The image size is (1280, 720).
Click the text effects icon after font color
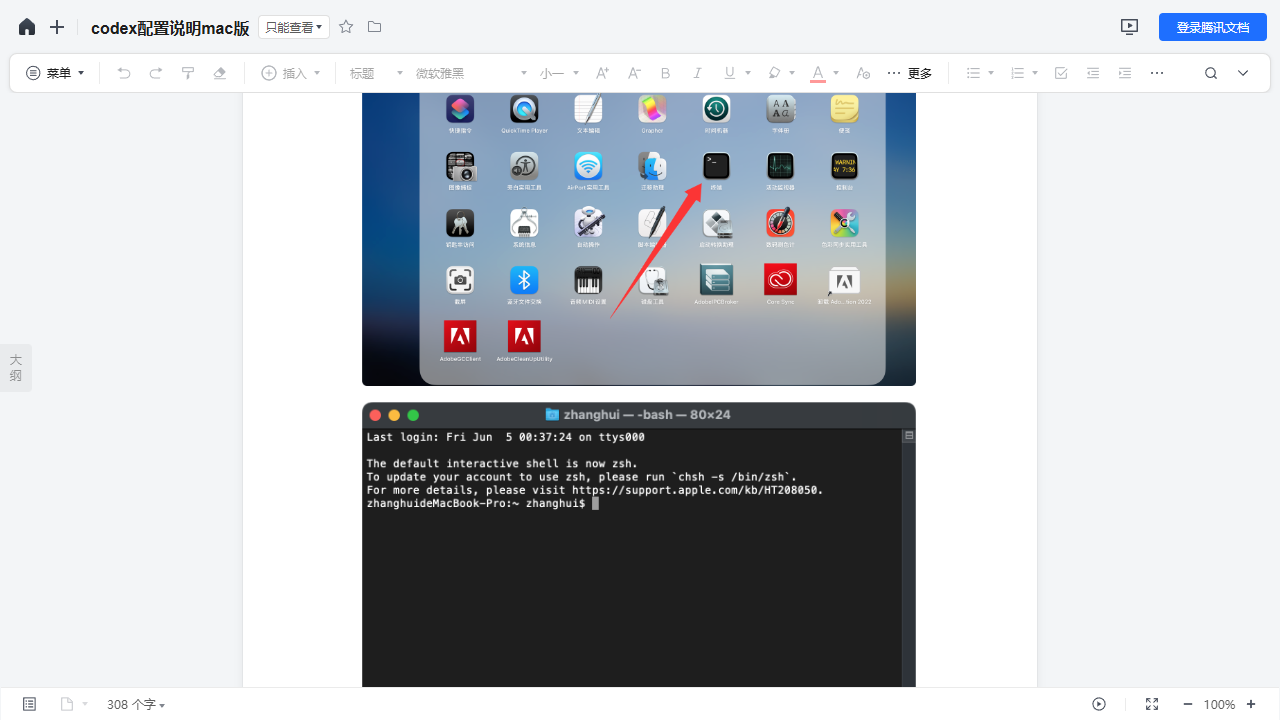864,73
